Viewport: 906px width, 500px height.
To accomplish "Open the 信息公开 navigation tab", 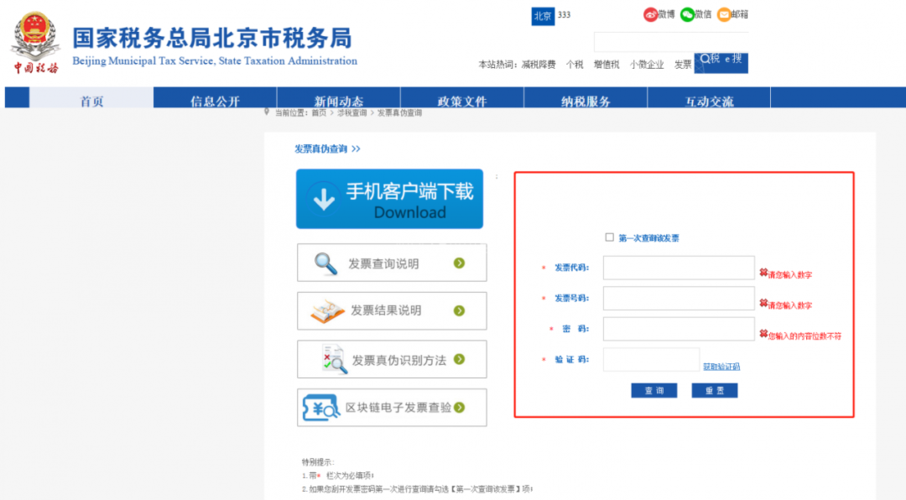I will [215, 98].
